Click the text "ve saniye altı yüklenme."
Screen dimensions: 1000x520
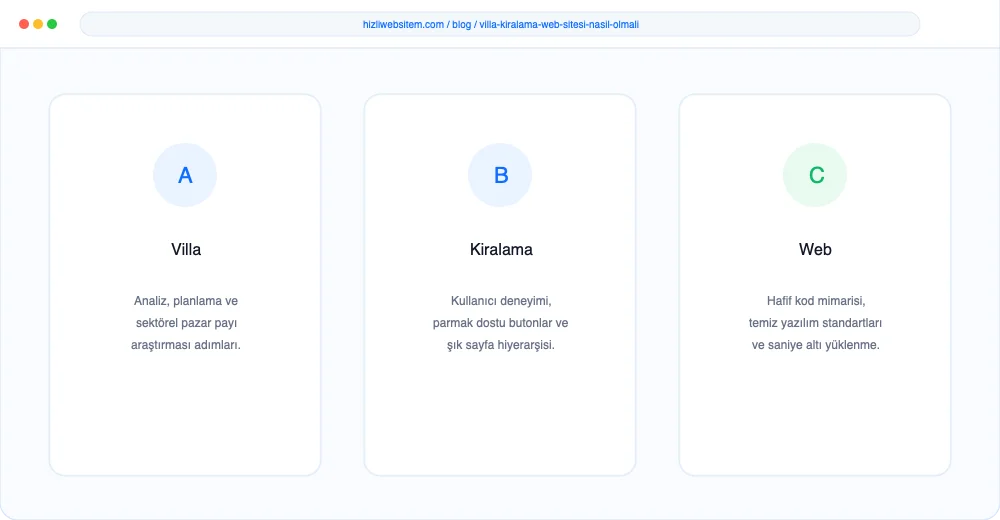(815, 345)
